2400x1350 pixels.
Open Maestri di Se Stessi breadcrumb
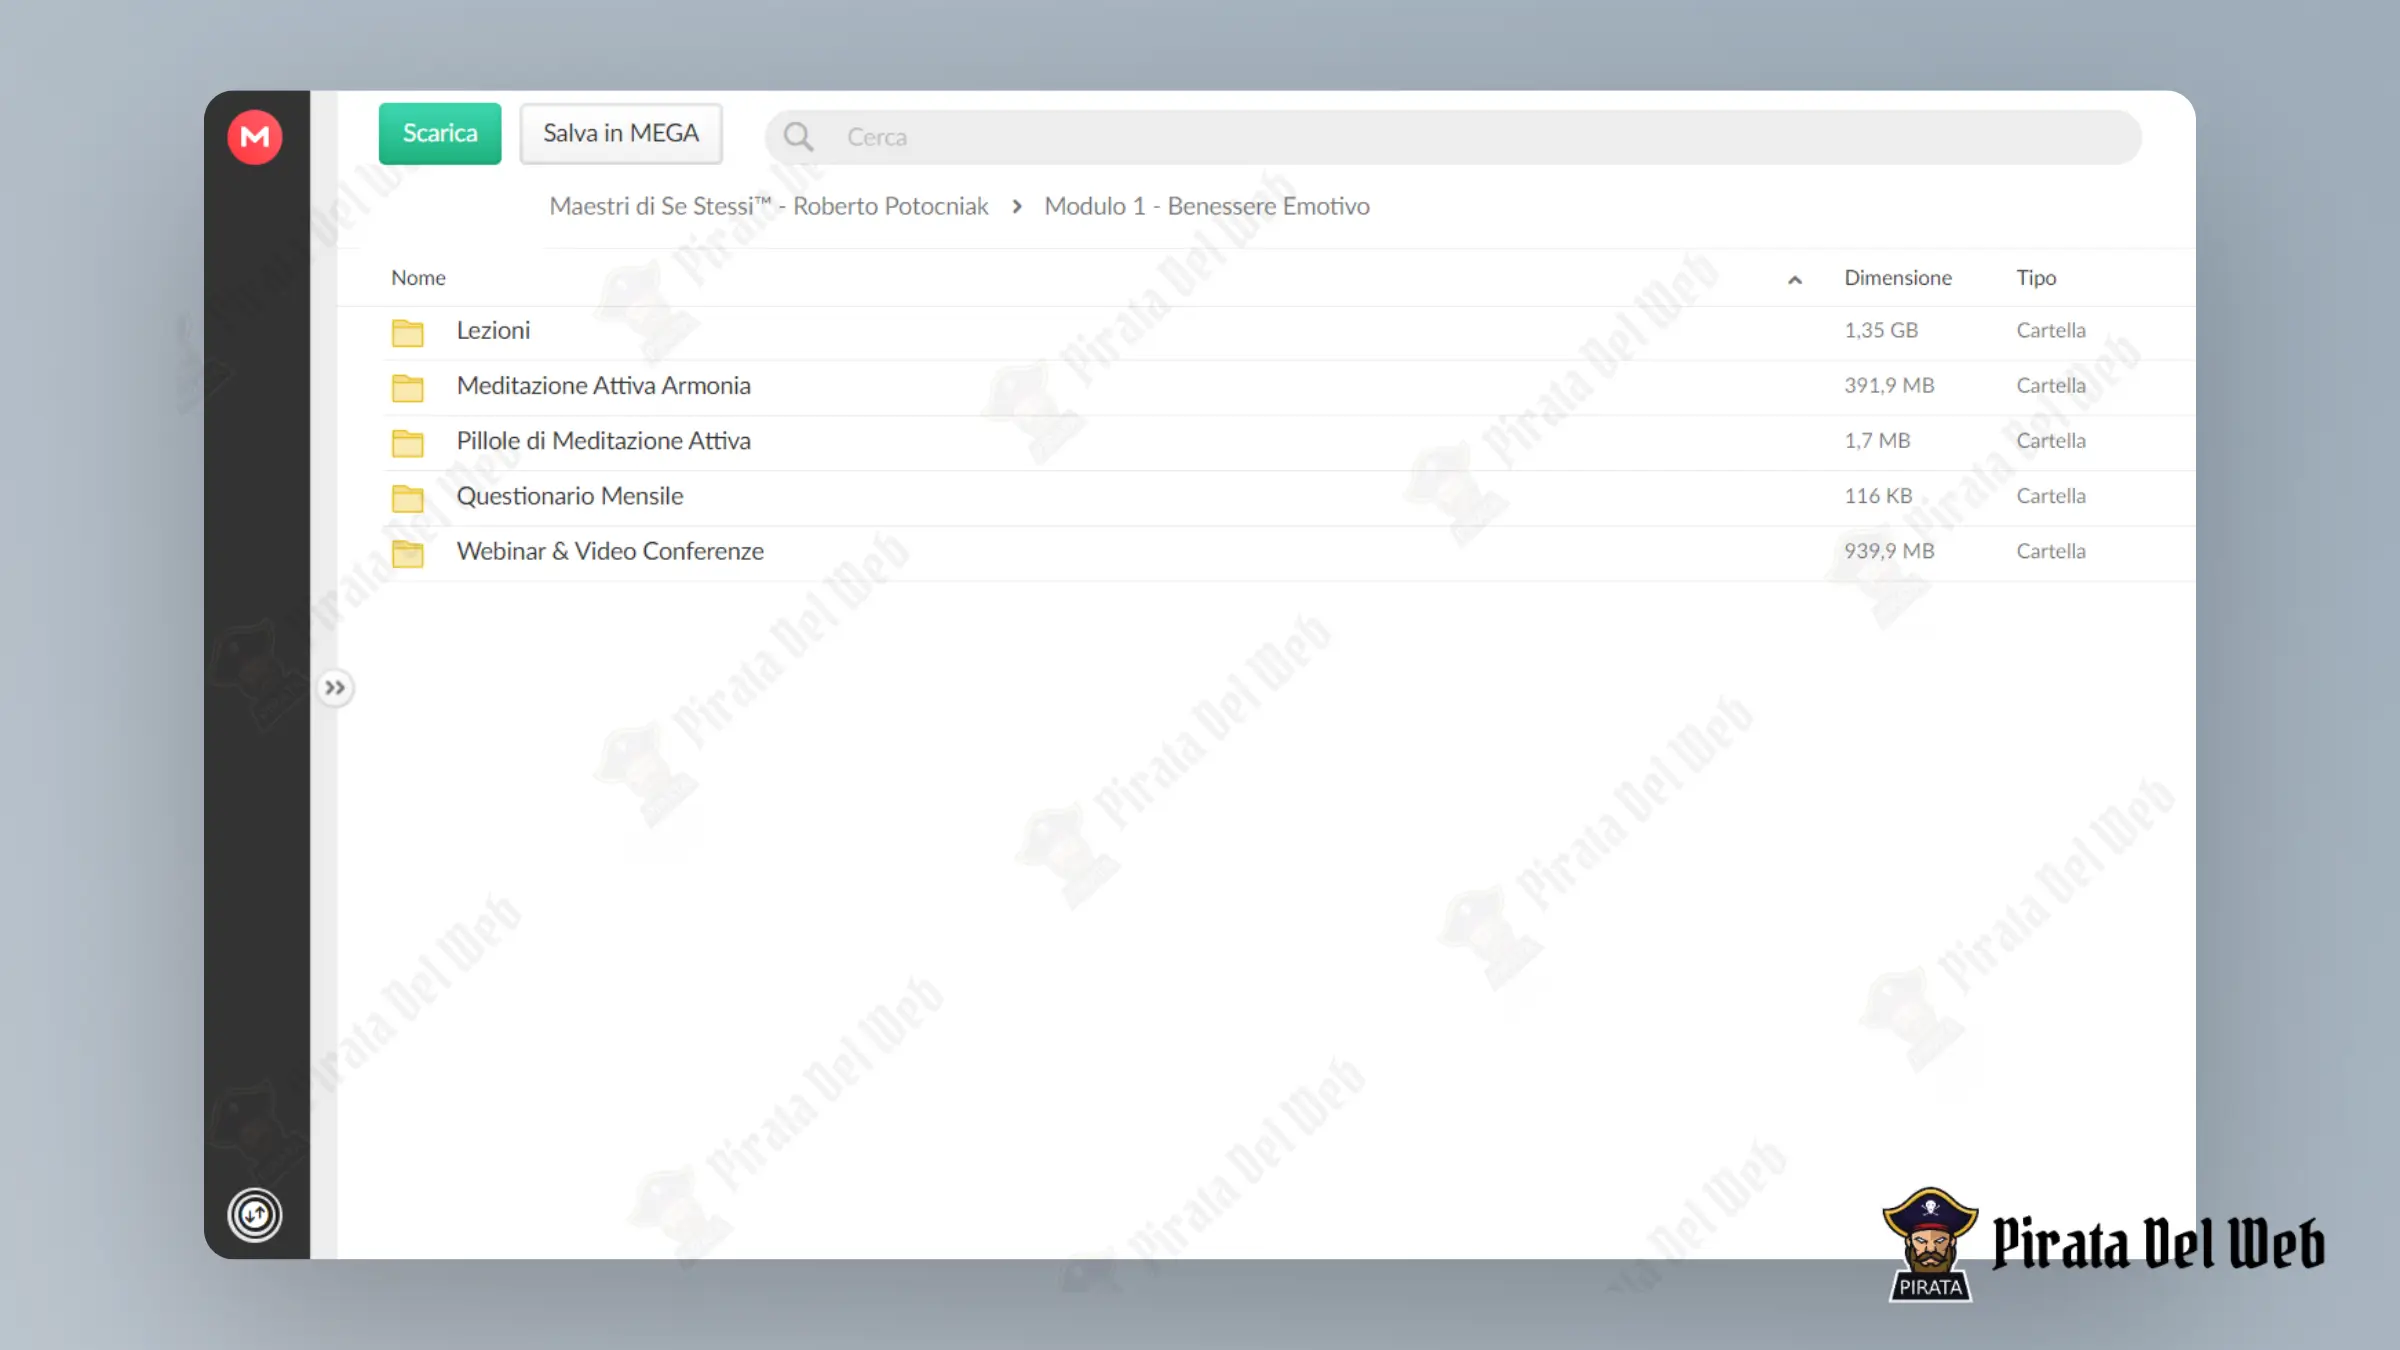pyautogui.click(x=769, y=206)
